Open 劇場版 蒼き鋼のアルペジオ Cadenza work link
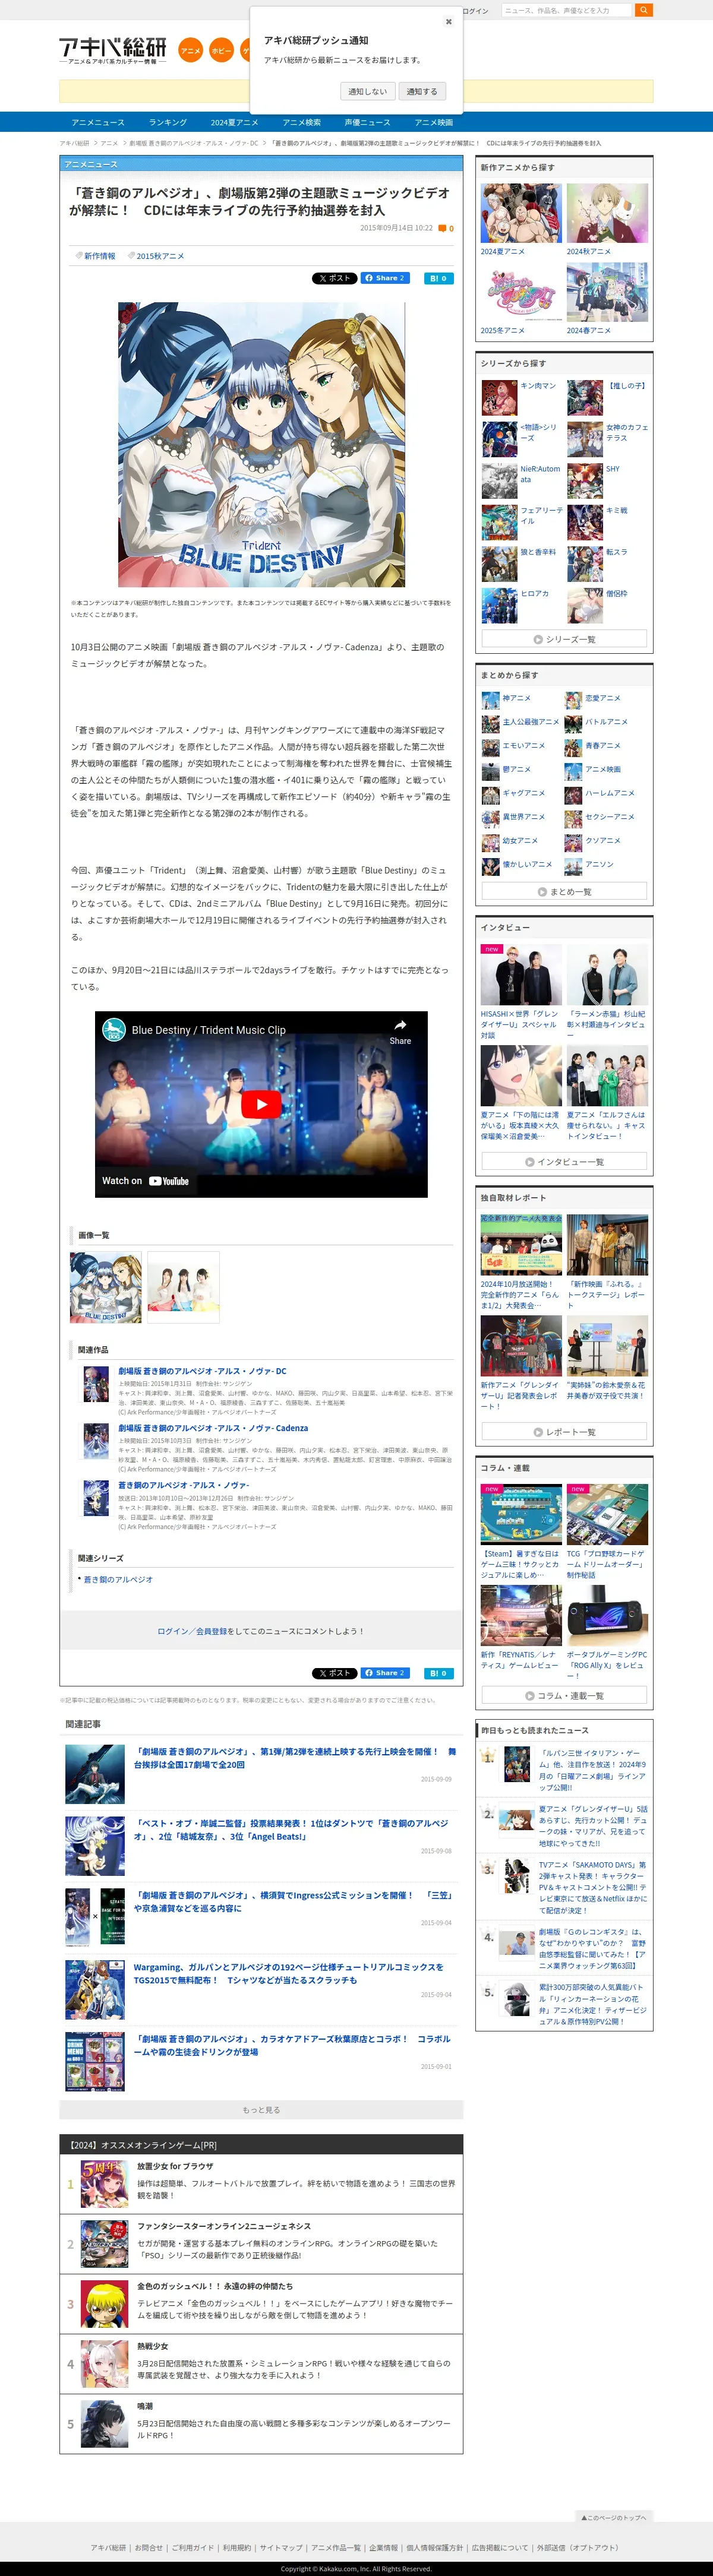 [213, 1428]
